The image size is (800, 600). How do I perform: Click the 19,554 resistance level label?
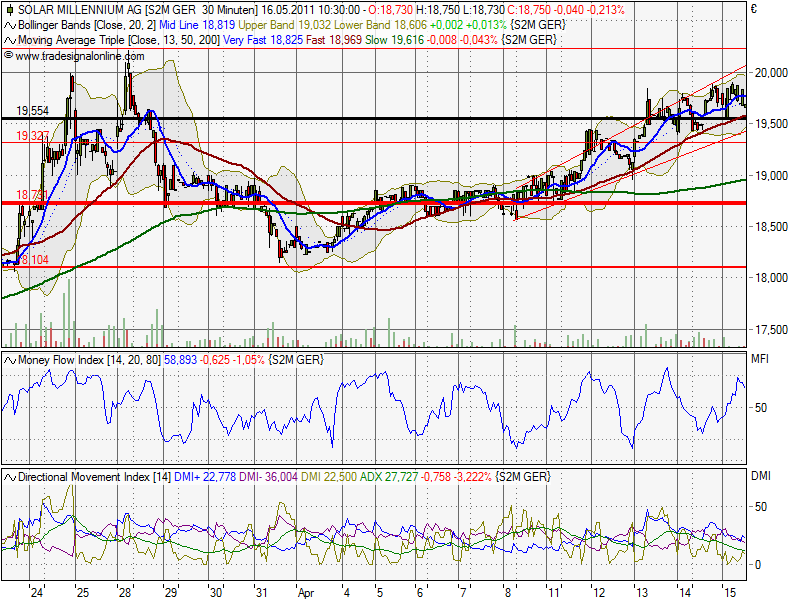pos(32,111)
